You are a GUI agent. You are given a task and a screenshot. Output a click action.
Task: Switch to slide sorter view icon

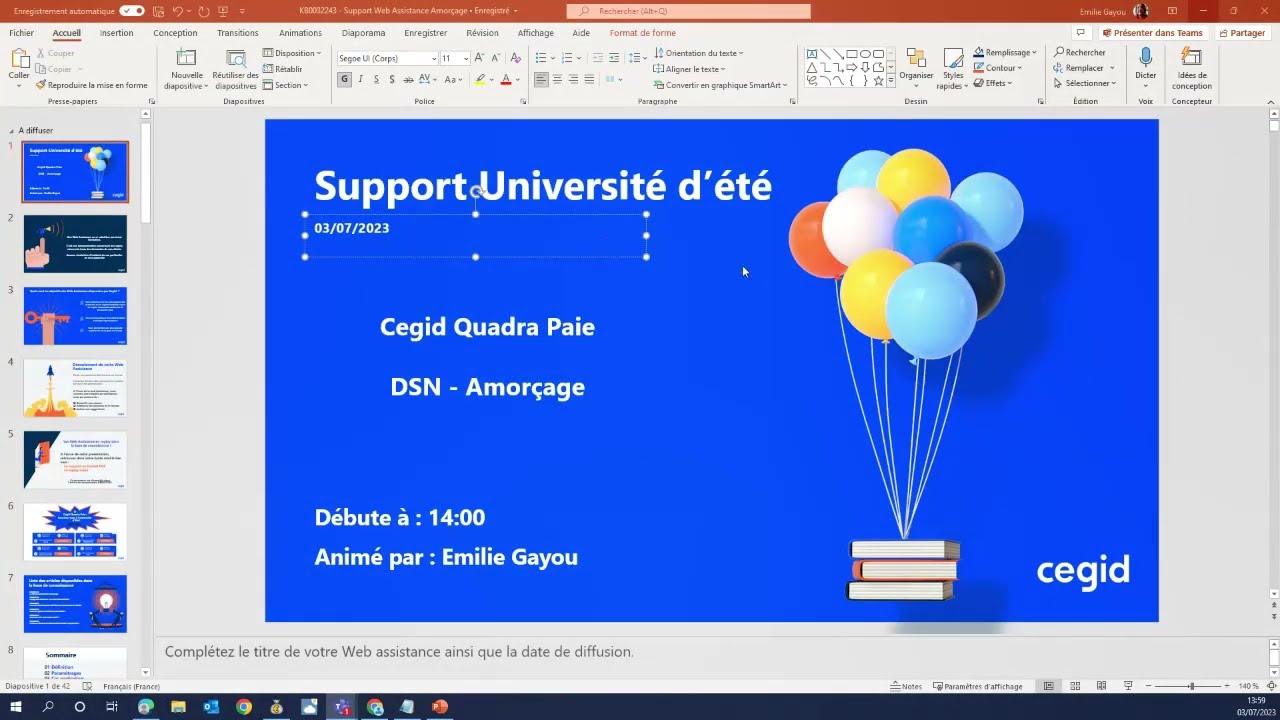coord(1075,686)
